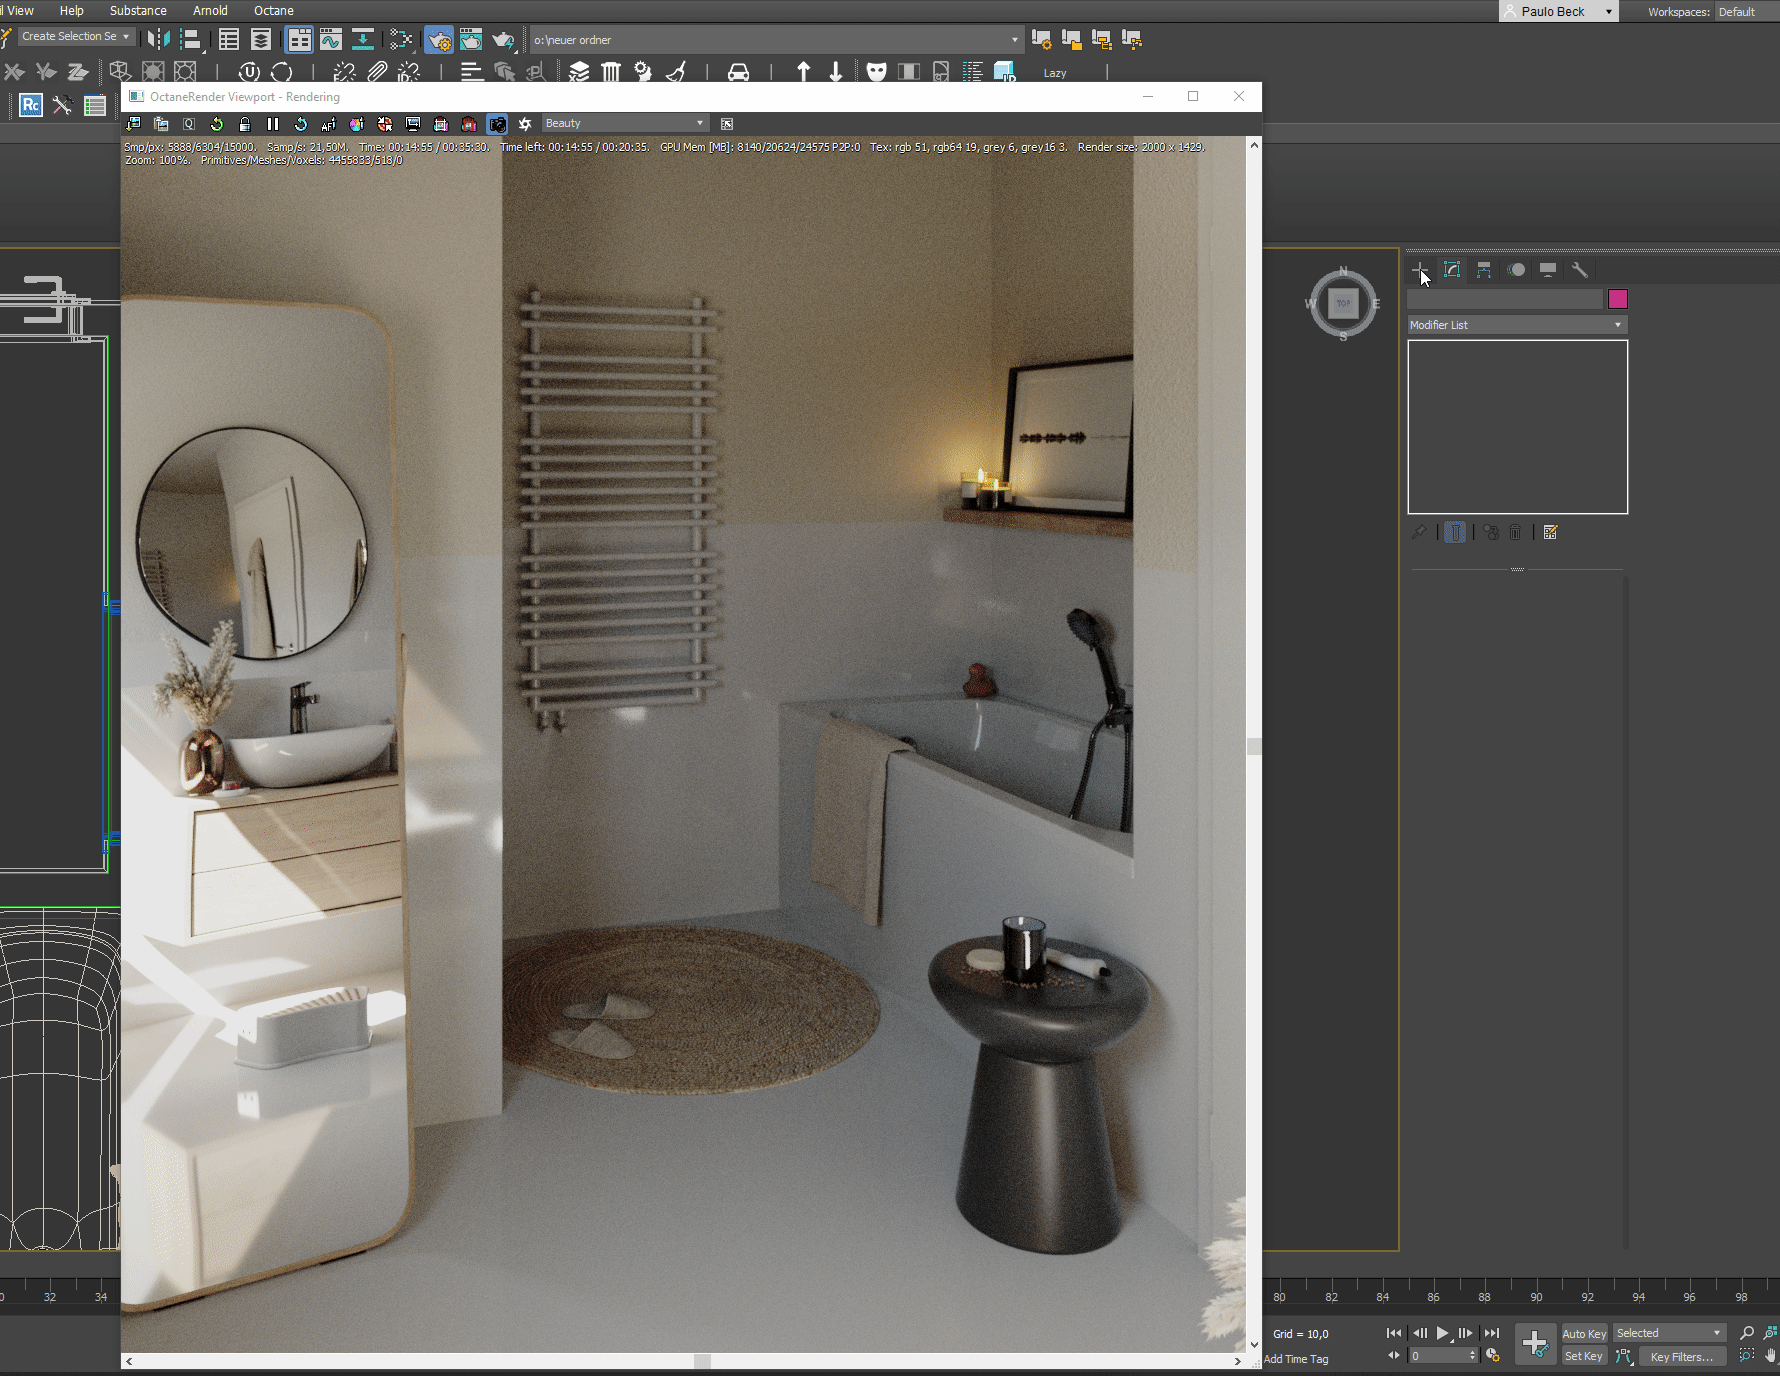
Task: Switch to the Modify command panel tab
Action: [1452, 270]
